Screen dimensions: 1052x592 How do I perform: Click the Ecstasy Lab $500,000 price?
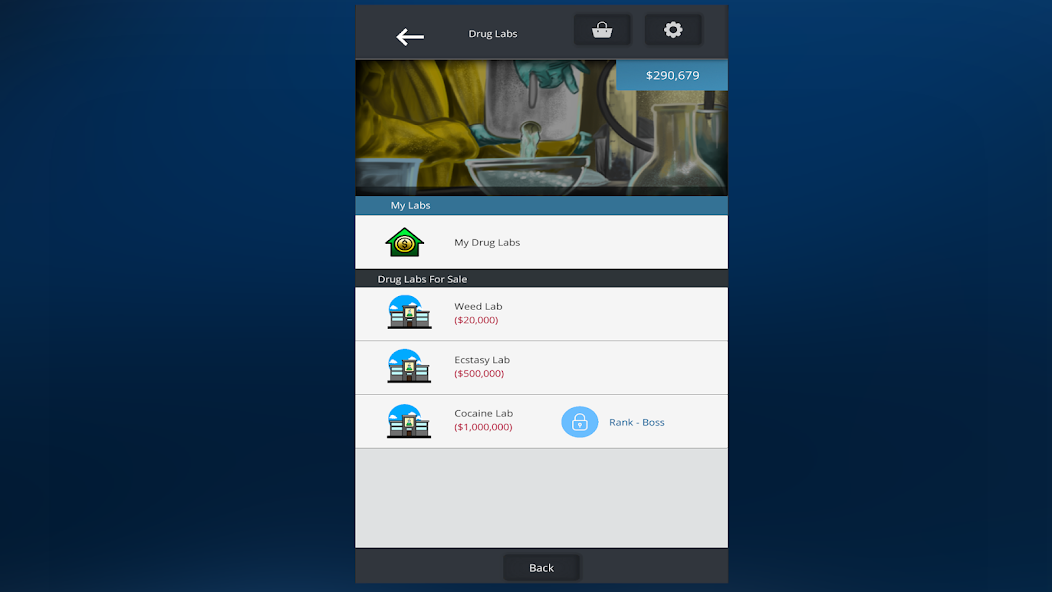point(479,374)
